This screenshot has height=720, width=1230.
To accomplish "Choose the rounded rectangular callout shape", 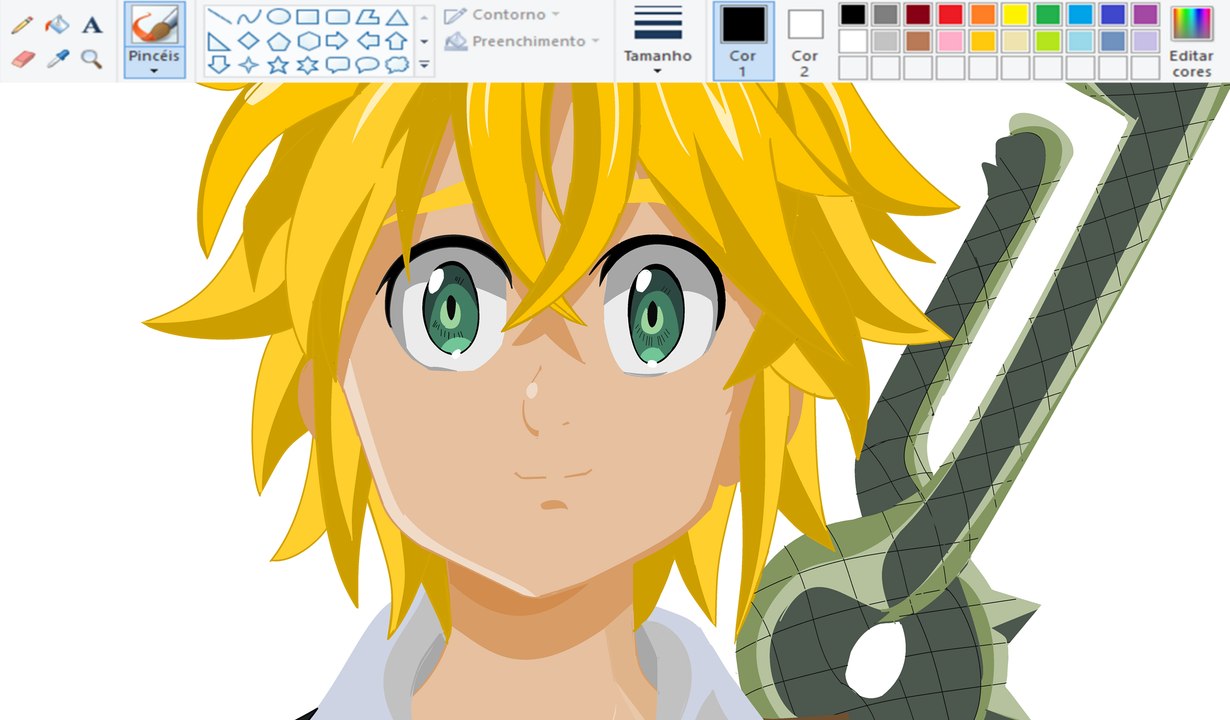I will point(338,65).
